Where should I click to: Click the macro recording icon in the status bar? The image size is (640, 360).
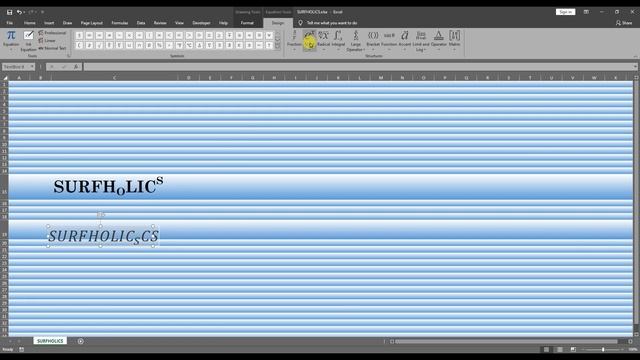21,349
